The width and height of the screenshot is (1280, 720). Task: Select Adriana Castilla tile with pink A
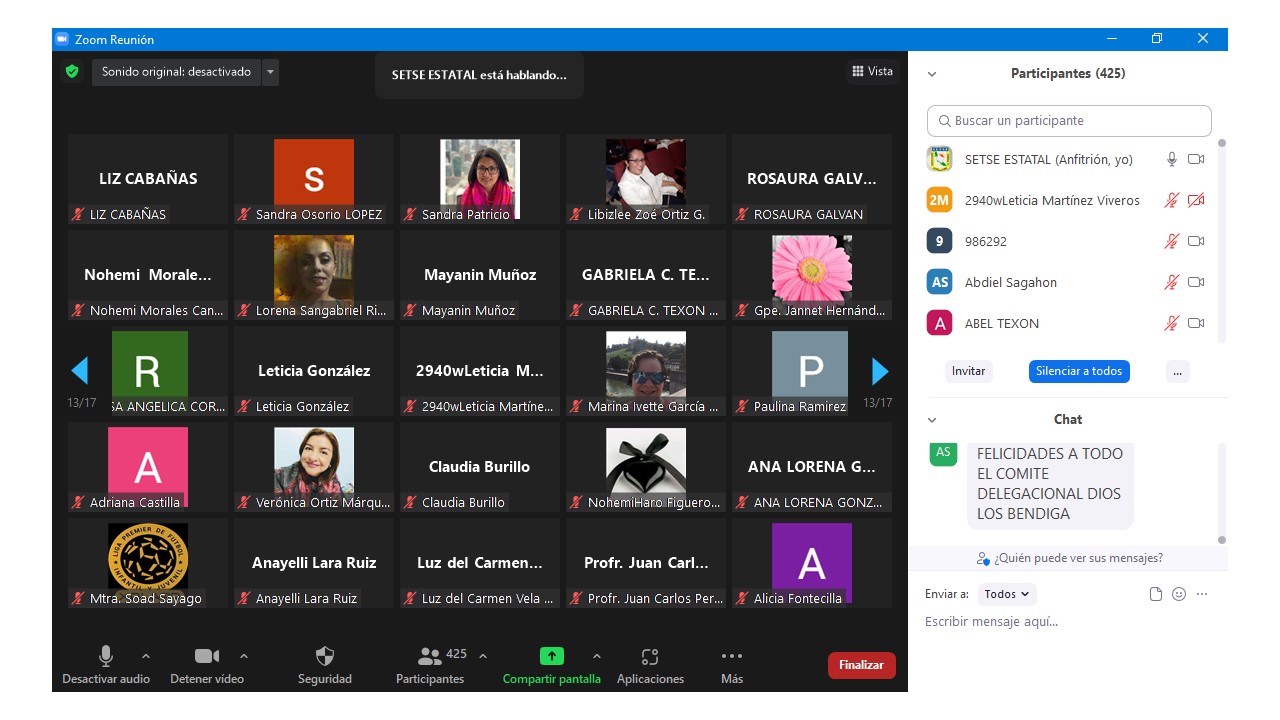(148, 467)
